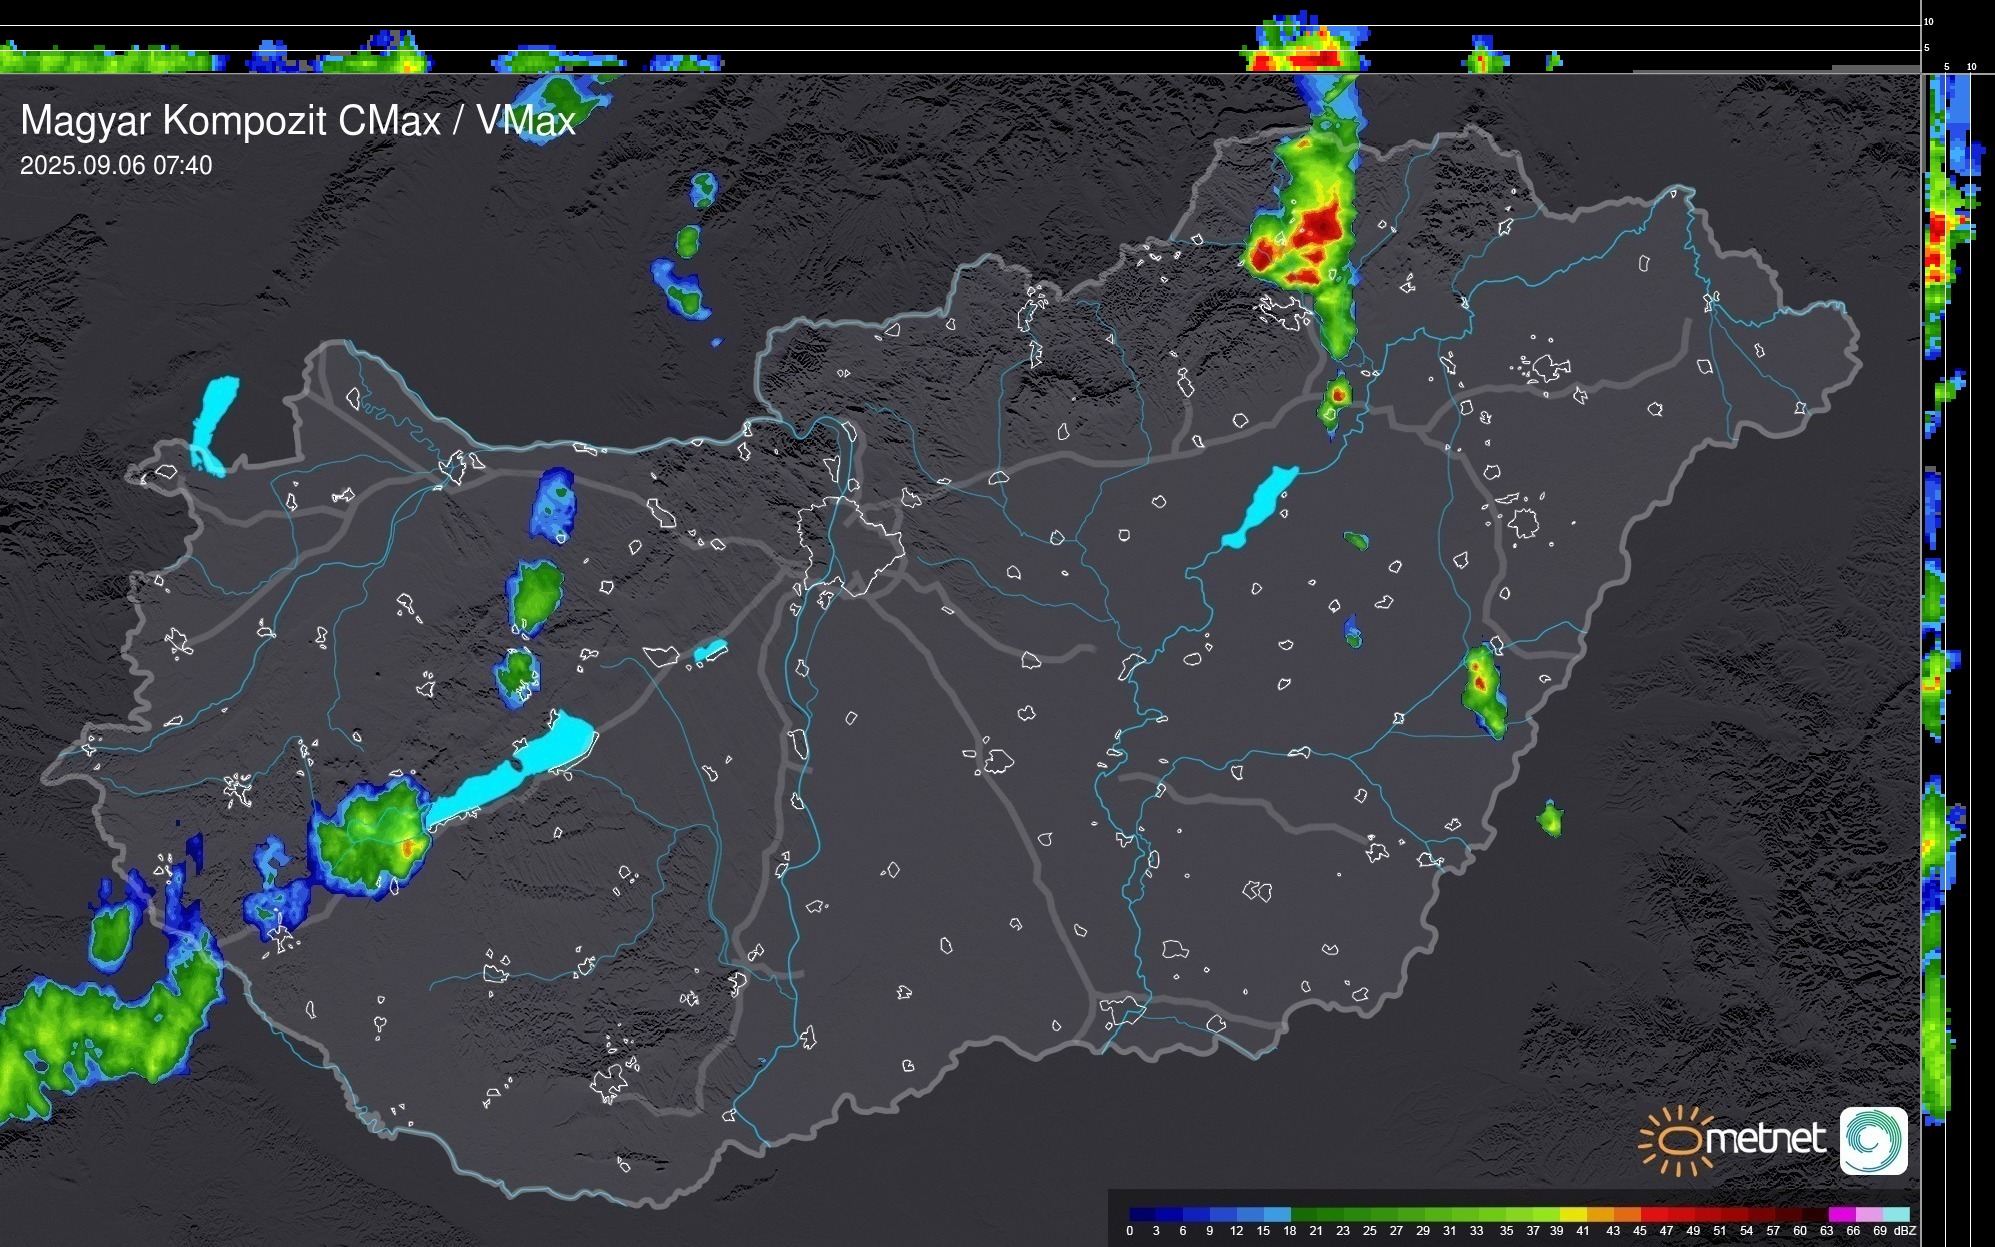Click the storm cell at Balaton's western end

point(372,836)
